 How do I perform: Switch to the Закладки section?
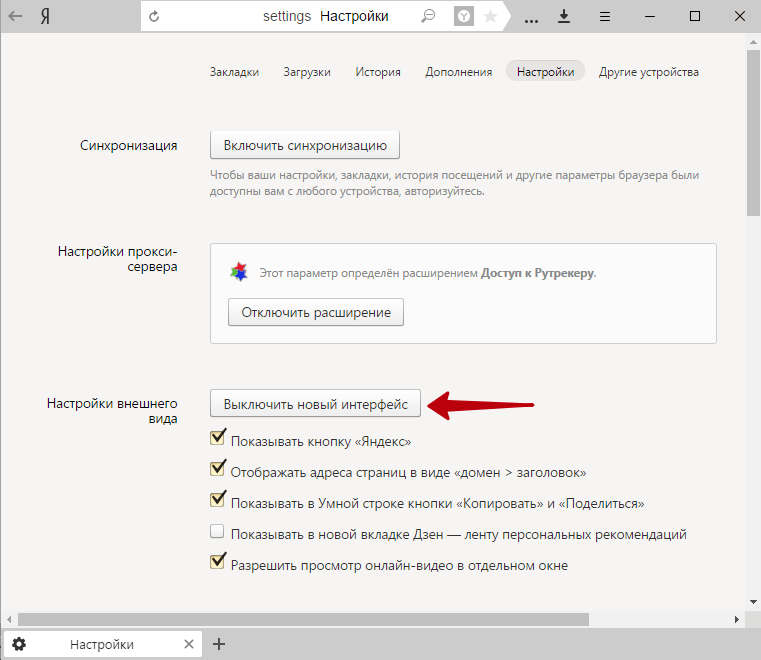[x=234, y=72]
